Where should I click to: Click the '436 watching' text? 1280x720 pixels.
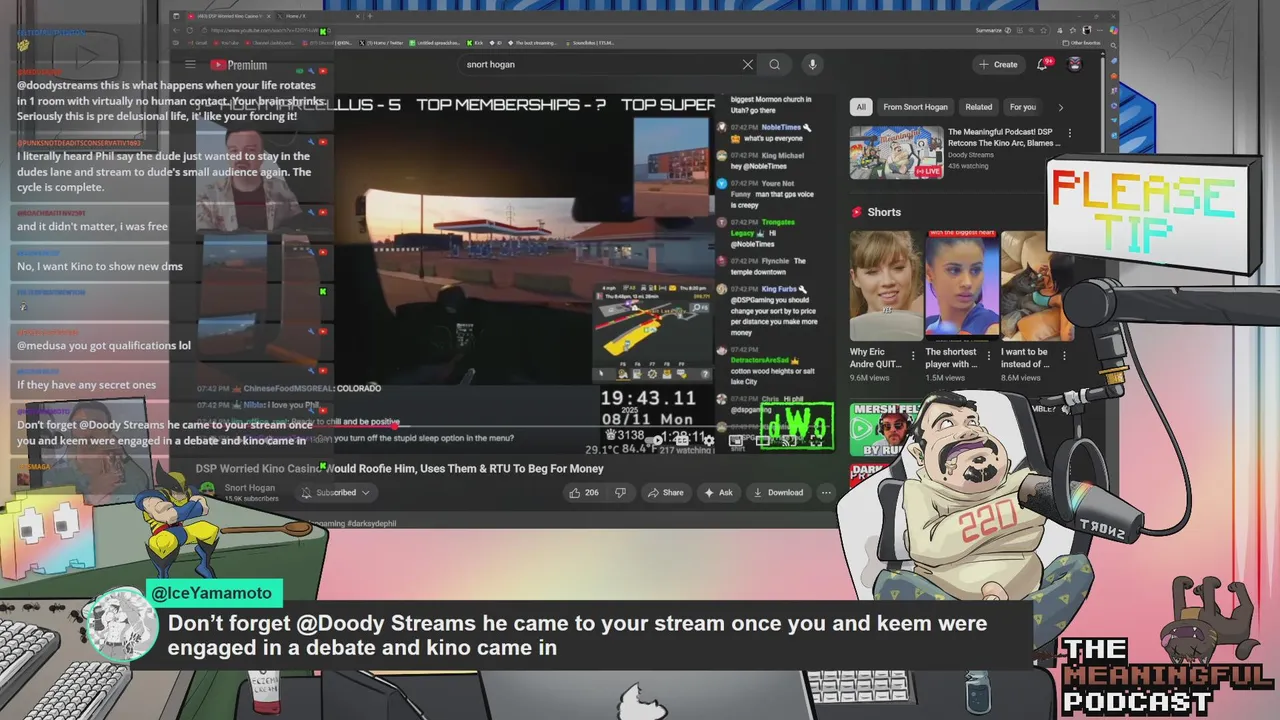click(967, 166)
